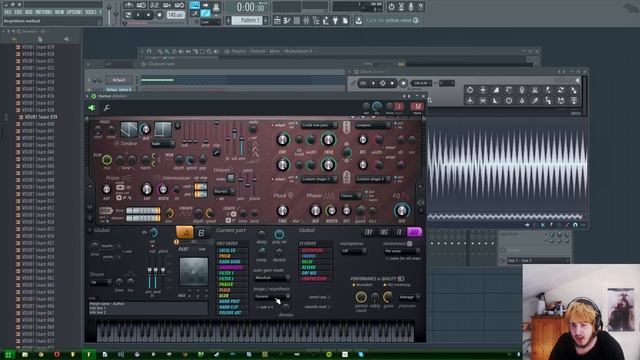This screenshot has height=360, width=640.
Task: Open the OPTIONS menu
Action: (75, 12)
